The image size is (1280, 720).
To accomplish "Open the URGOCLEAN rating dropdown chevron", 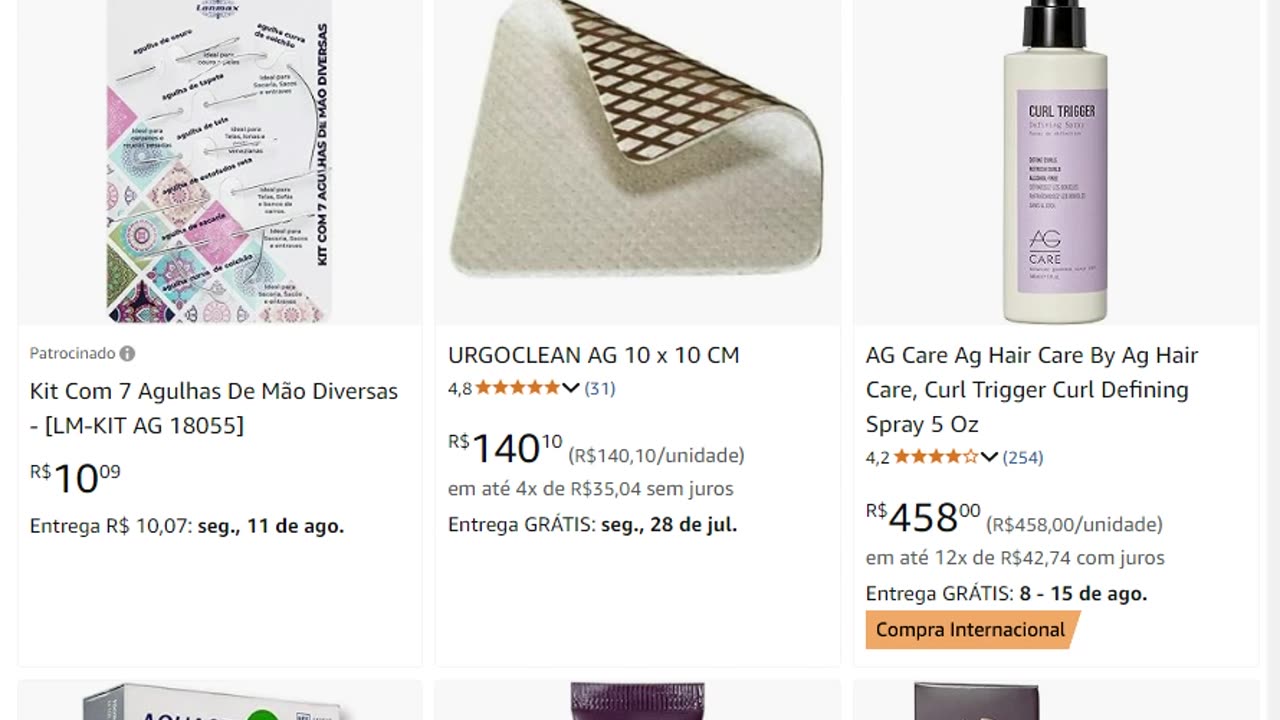I will point(571,388).
